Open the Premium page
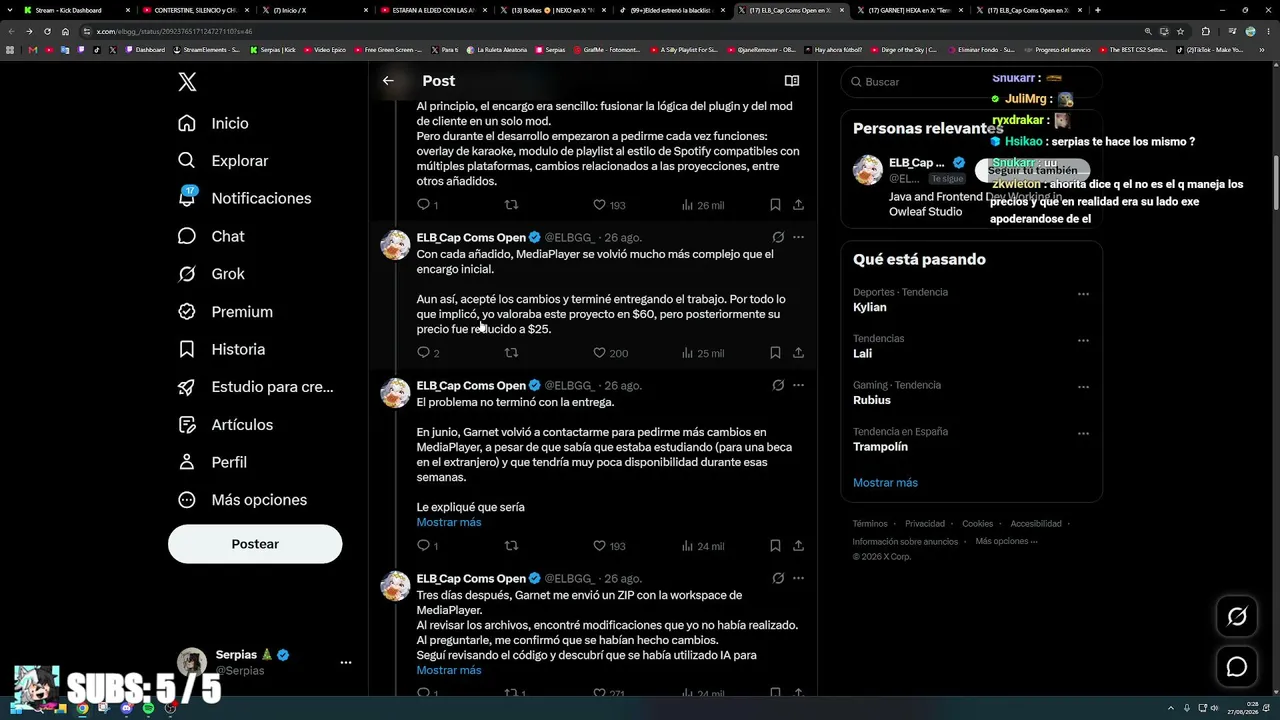 [x=225, y=312]
